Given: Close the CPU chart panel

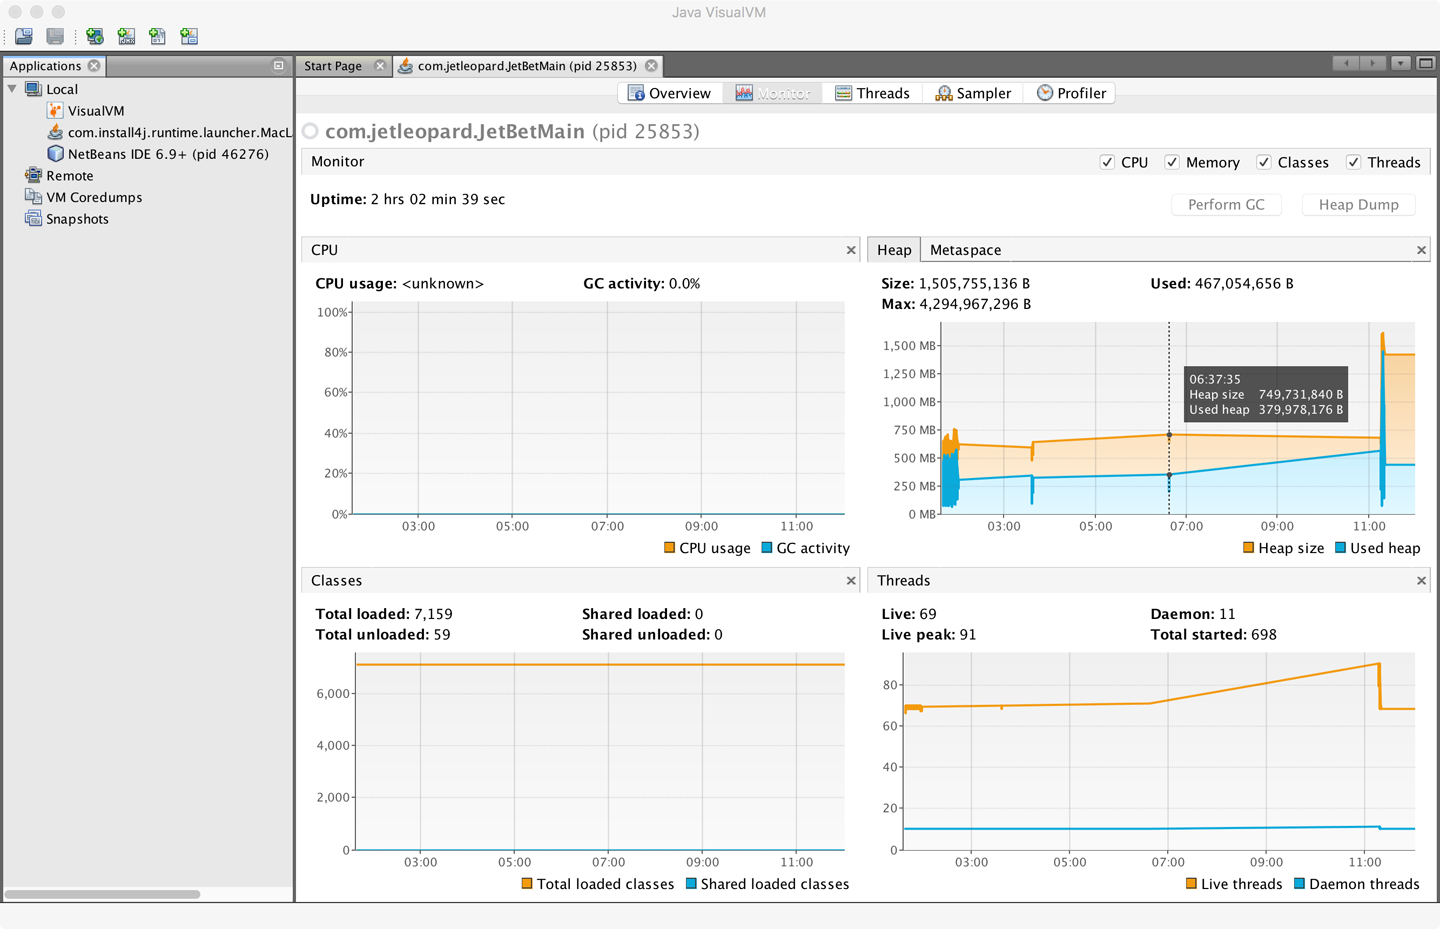Looking at the screenshot, I should point(851,250).
